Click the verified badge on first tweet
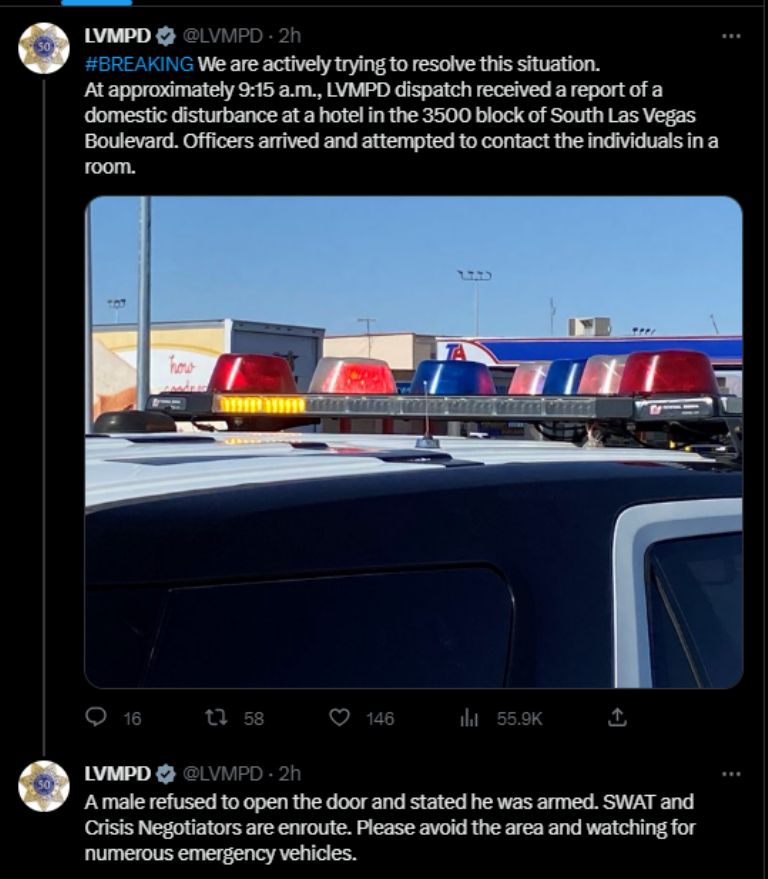 click(x=165, y=36)
